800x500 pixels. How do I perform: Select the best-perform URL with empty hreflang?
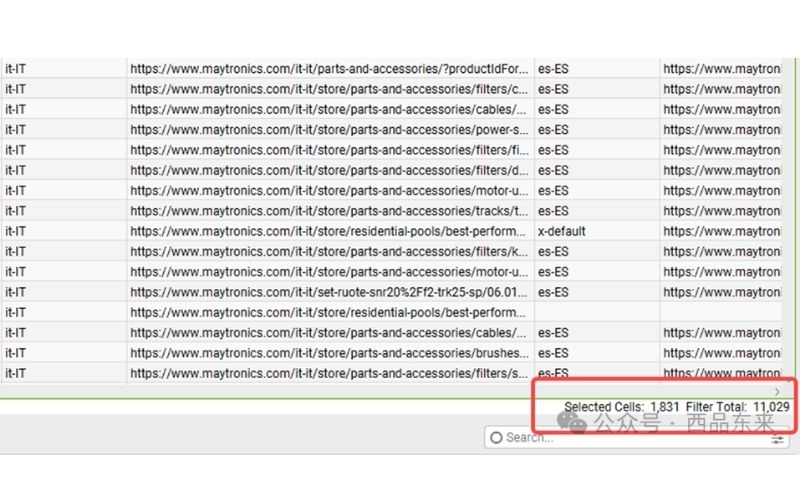(328, 312)
